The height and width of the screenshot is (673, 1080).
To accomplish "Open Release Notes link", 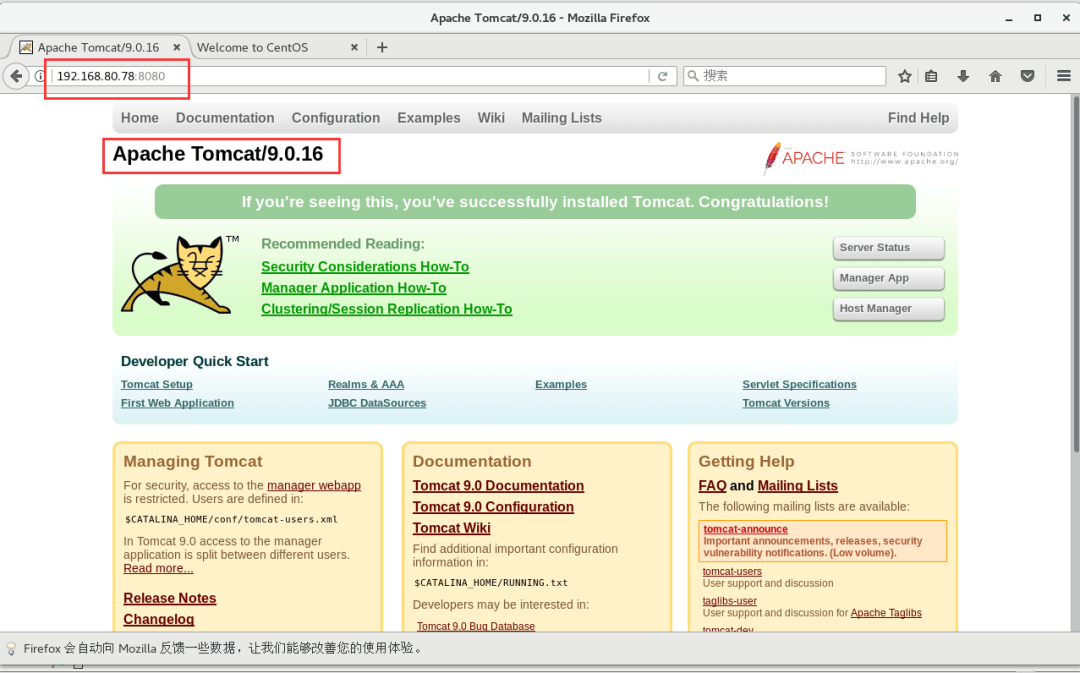I will pyautogui.click(x=169, y=599).
